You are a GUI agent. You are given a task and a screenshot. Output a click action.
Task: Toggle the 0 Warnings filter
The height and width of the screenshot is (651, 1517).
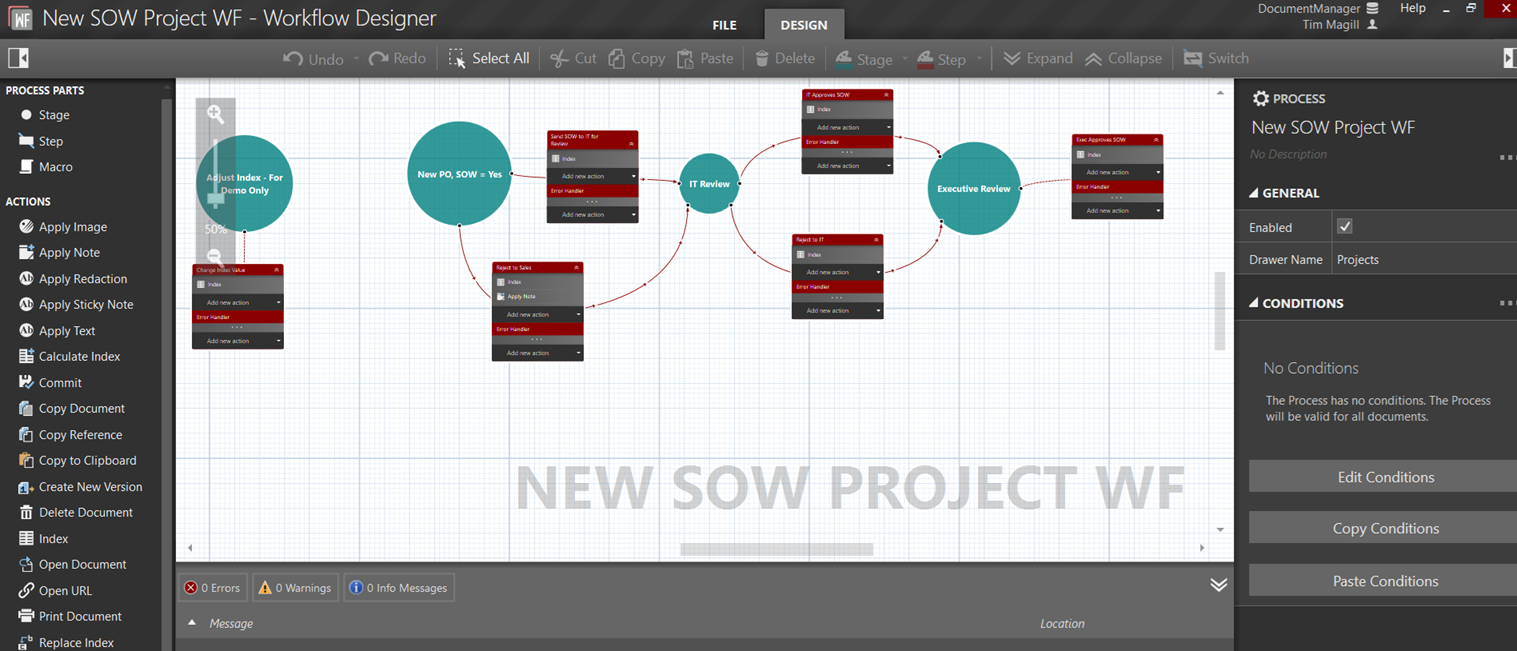(x=295, y=587)
